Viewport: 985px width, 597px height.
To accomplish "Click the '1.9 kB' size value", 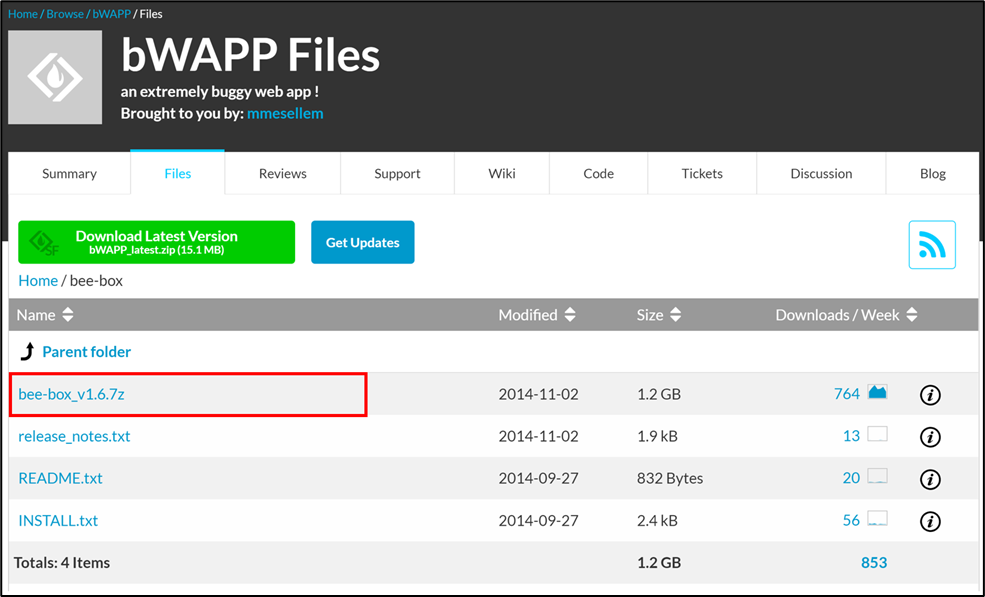I will point(657,436).
